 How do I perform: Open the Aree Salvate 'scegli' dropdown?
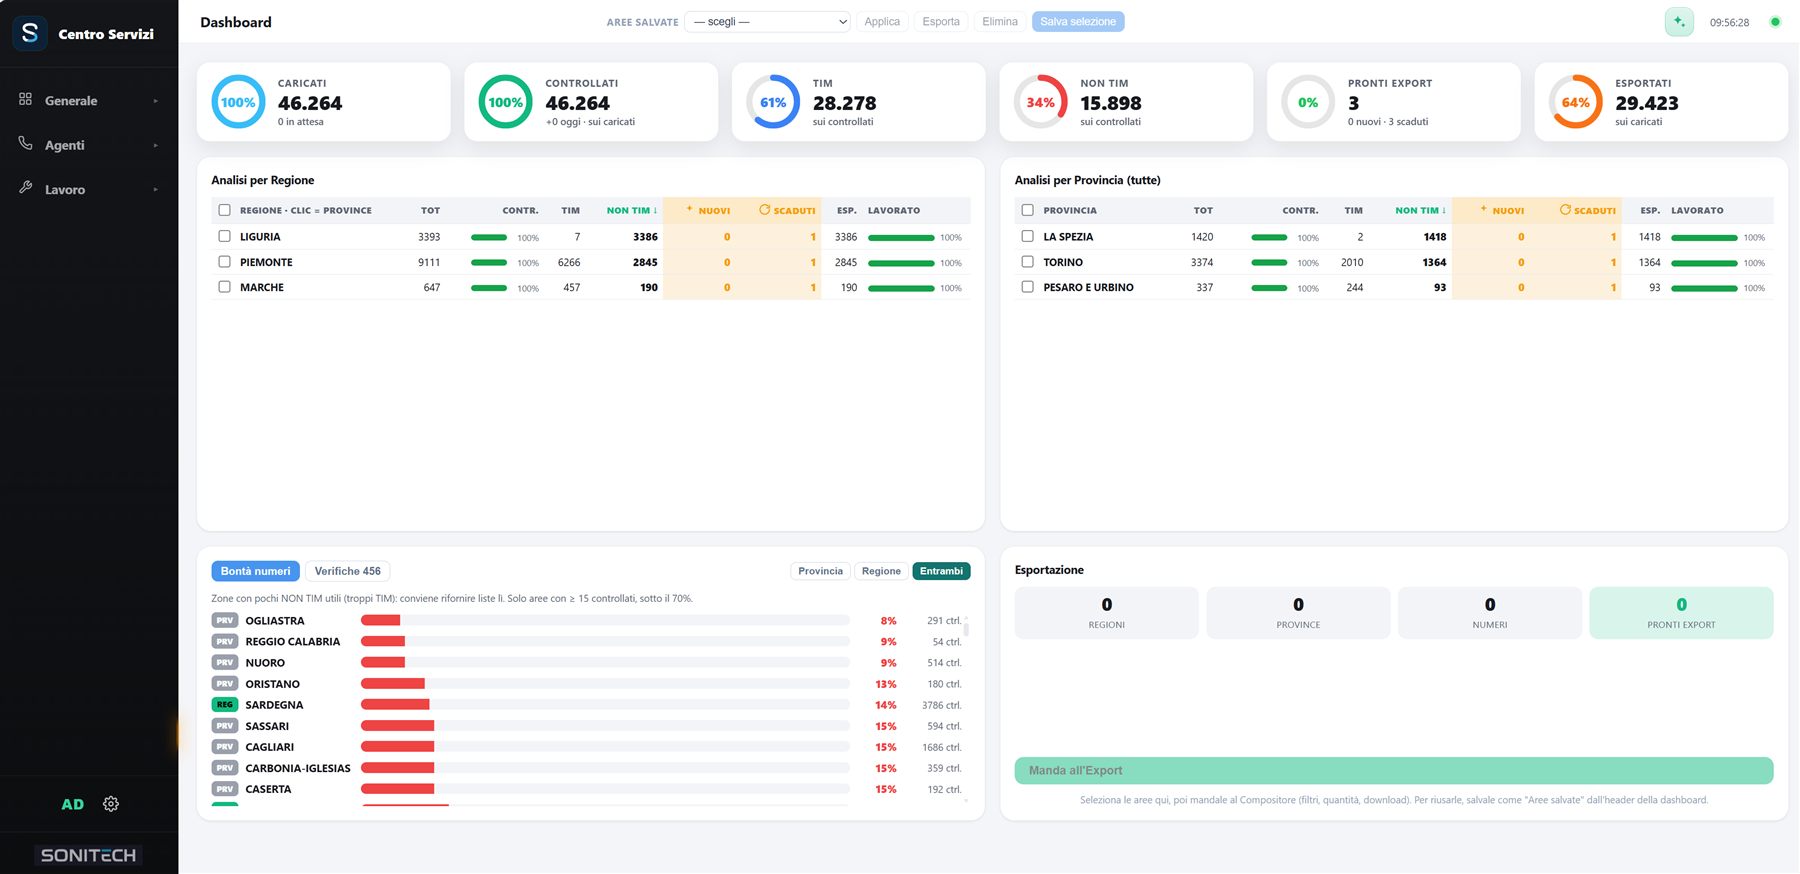pyautogui.click(x=768, y=22)
